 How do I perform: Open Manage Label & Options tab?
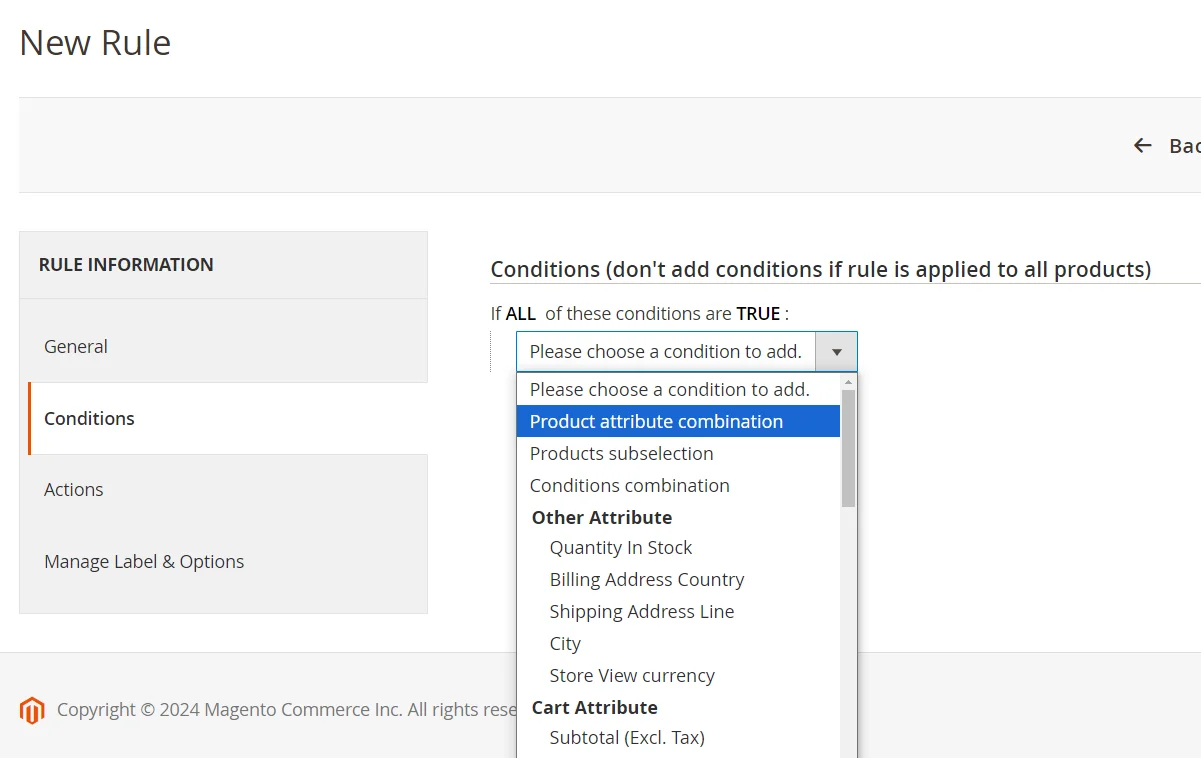tap(144, 562)
